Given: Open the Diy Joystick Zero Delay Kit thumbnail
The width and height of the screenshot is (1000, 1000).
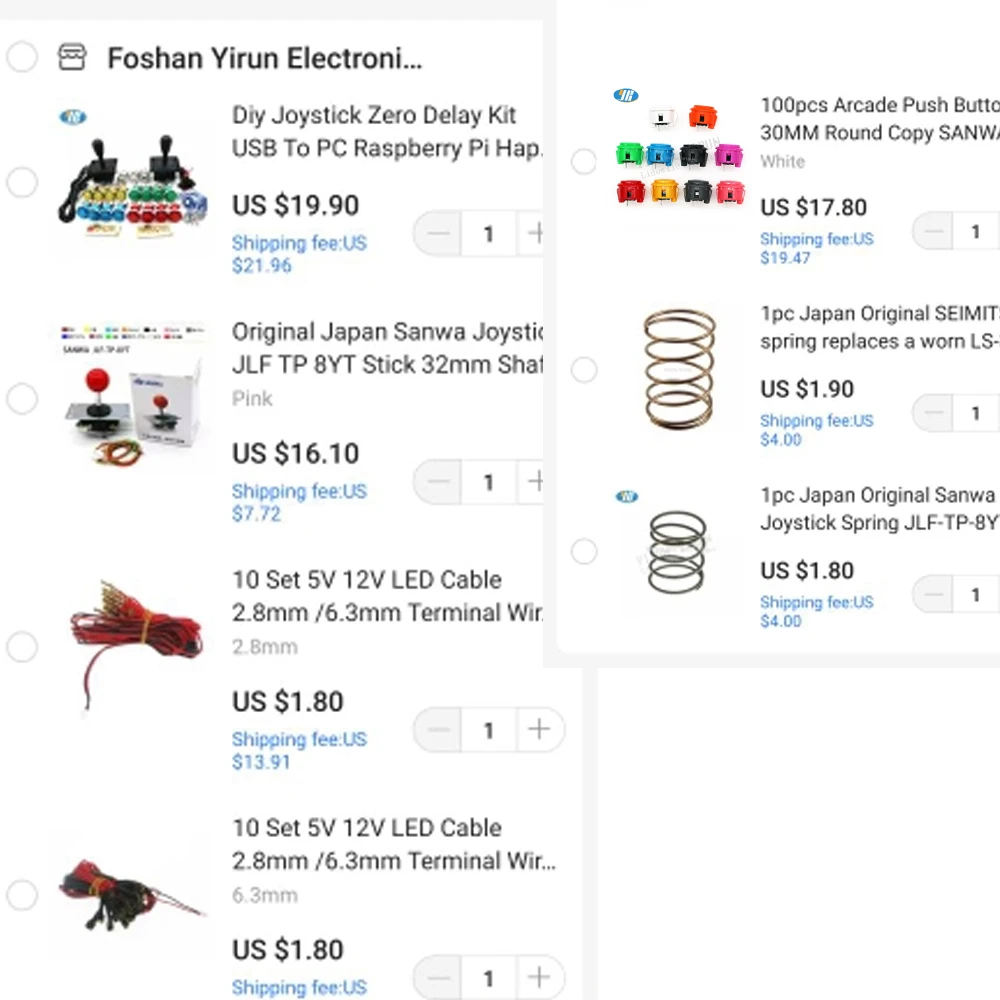Looking at the screenshot, I should [133, 185].
